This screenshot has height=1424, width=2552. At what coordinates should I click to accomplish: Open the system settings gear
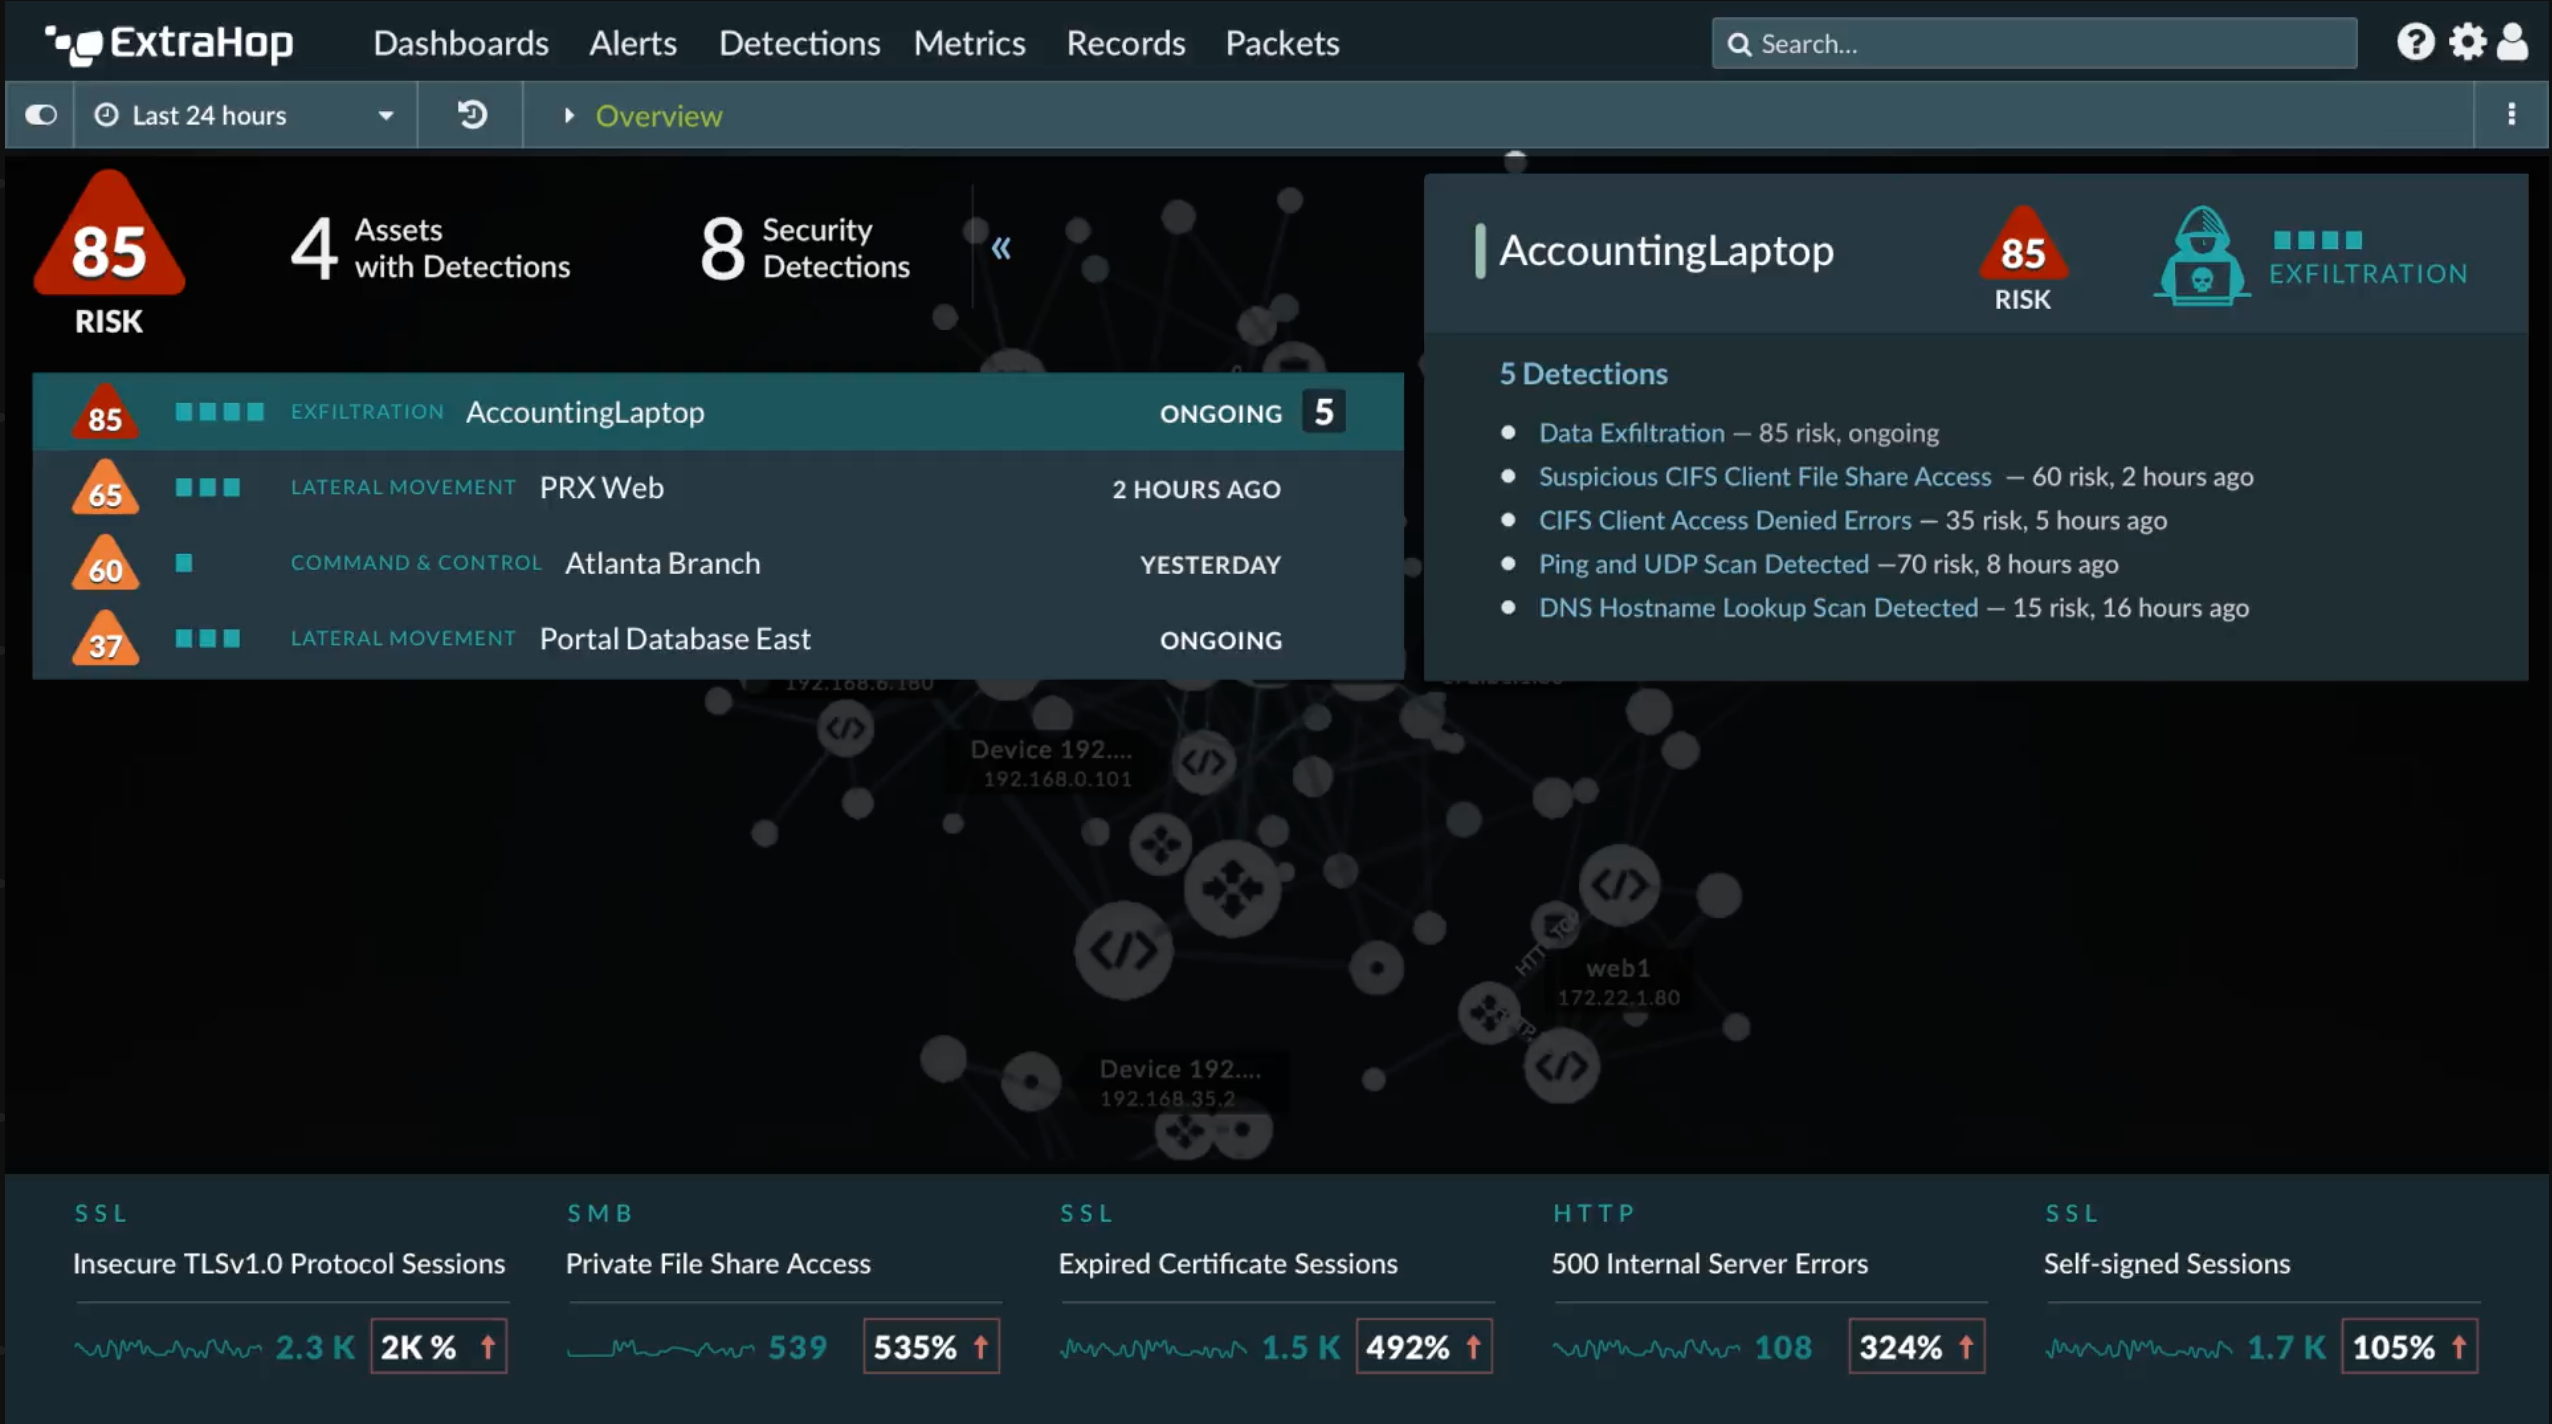click(2467, 42)
